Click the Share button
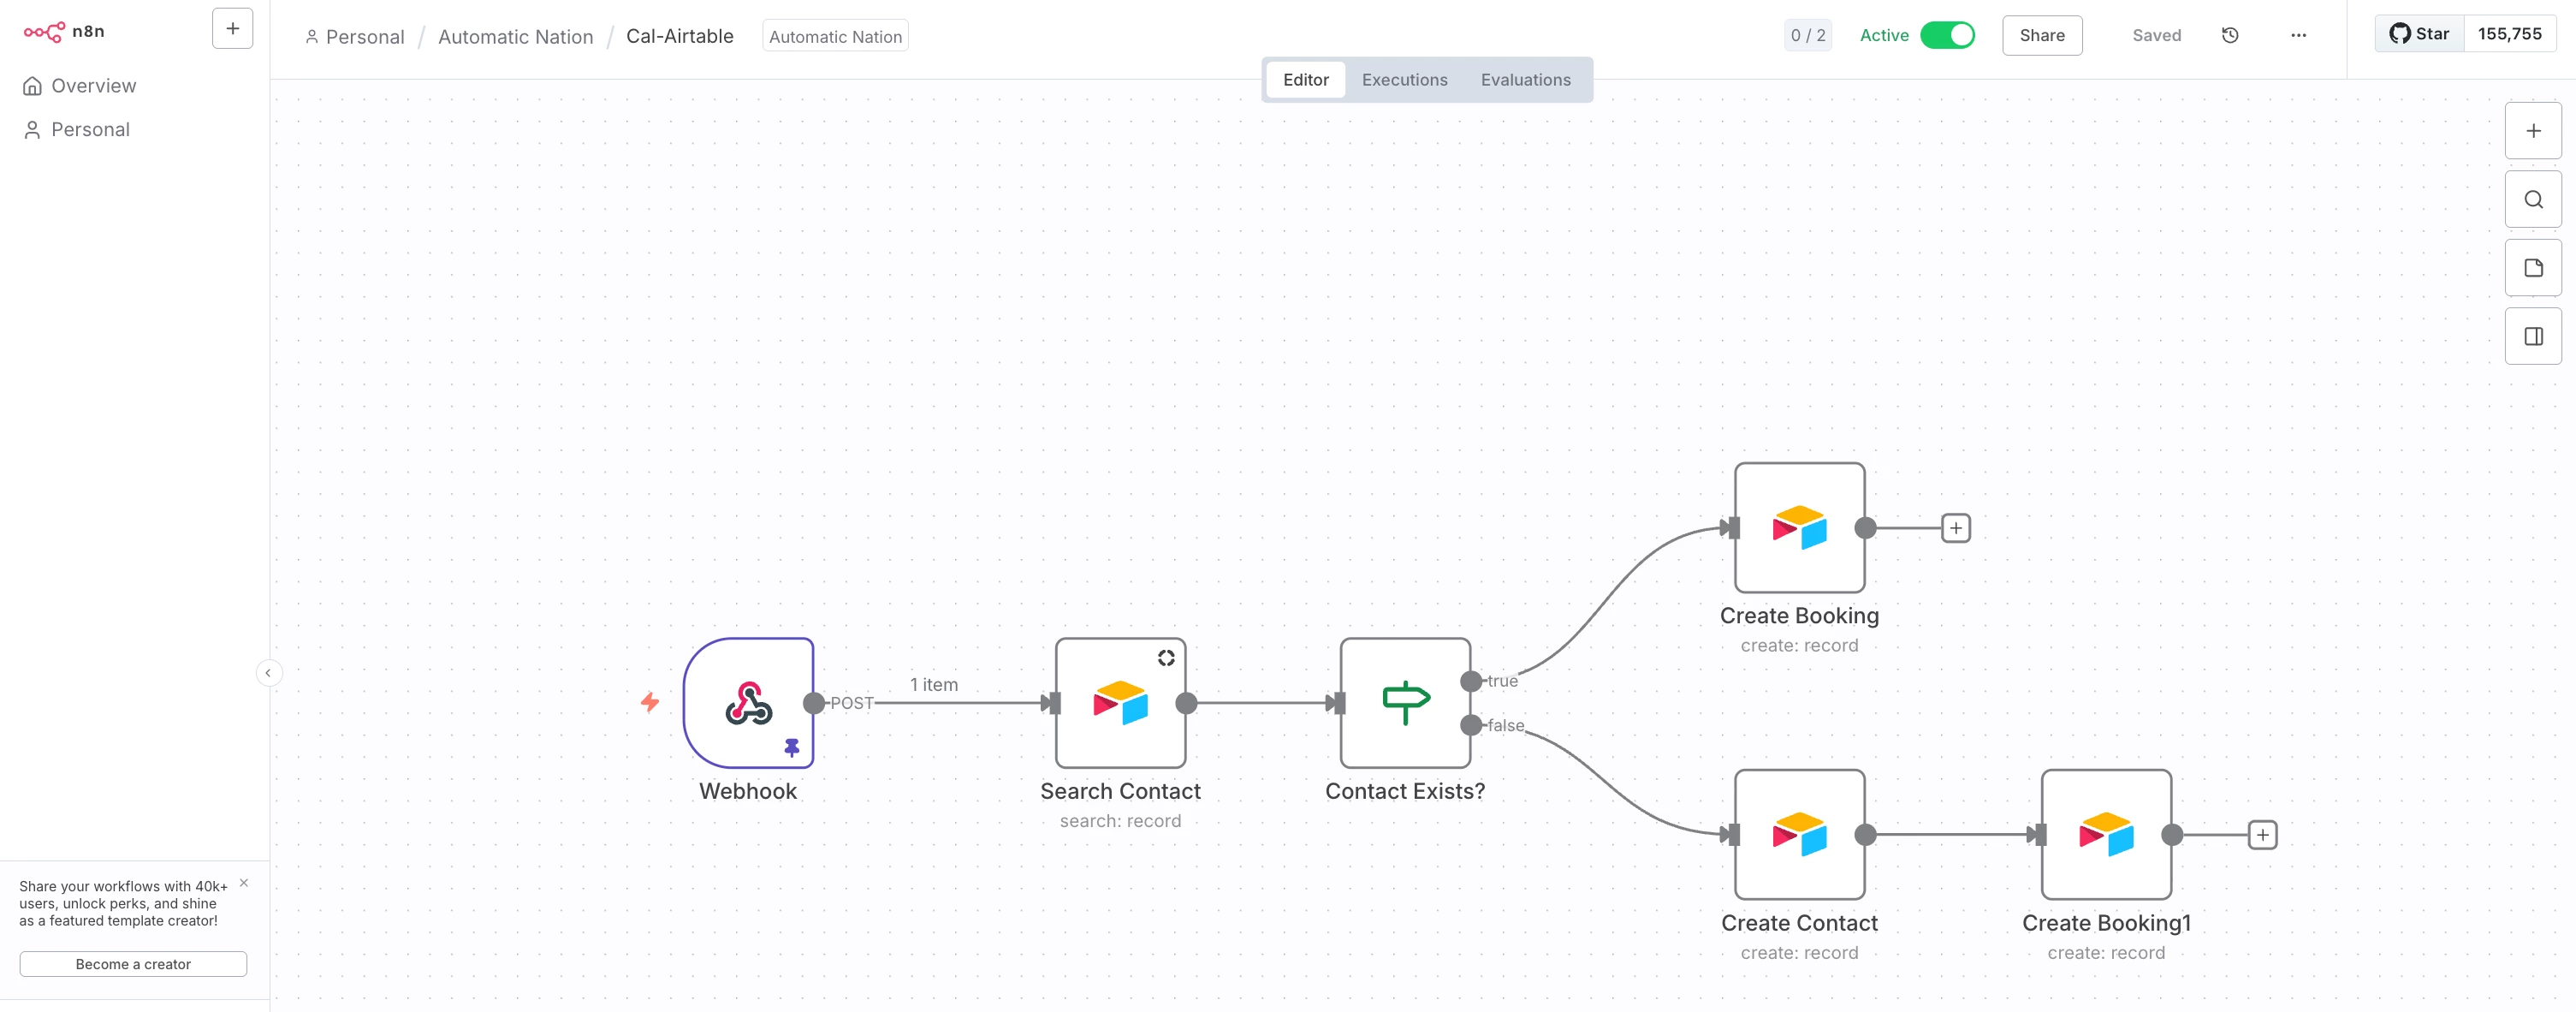This screenshot has height=1012, width=2576. (2041, 35)
